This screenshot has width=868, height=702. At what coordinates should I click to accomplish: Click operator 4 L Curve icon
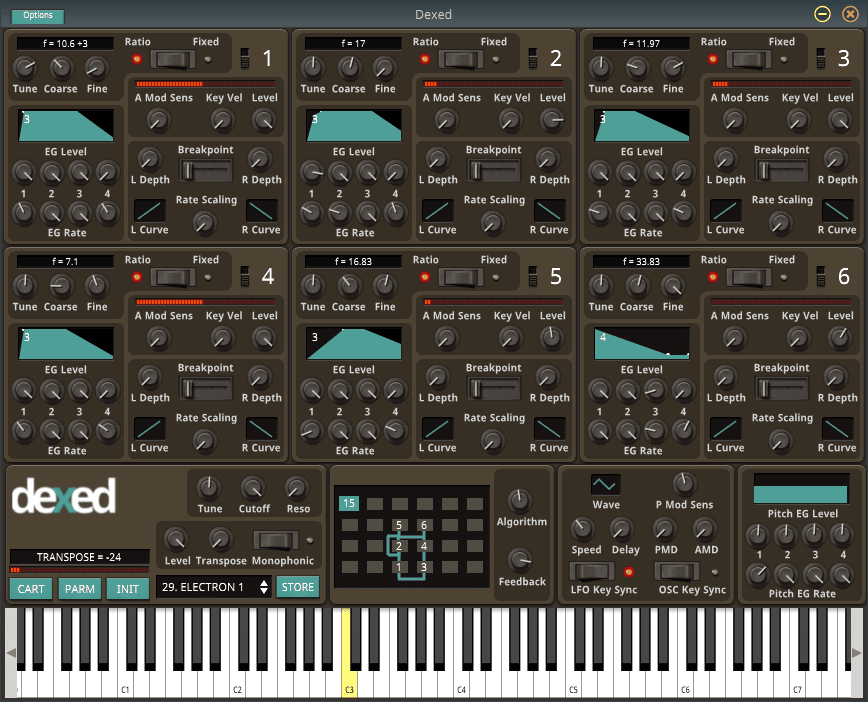coord(149,429)
